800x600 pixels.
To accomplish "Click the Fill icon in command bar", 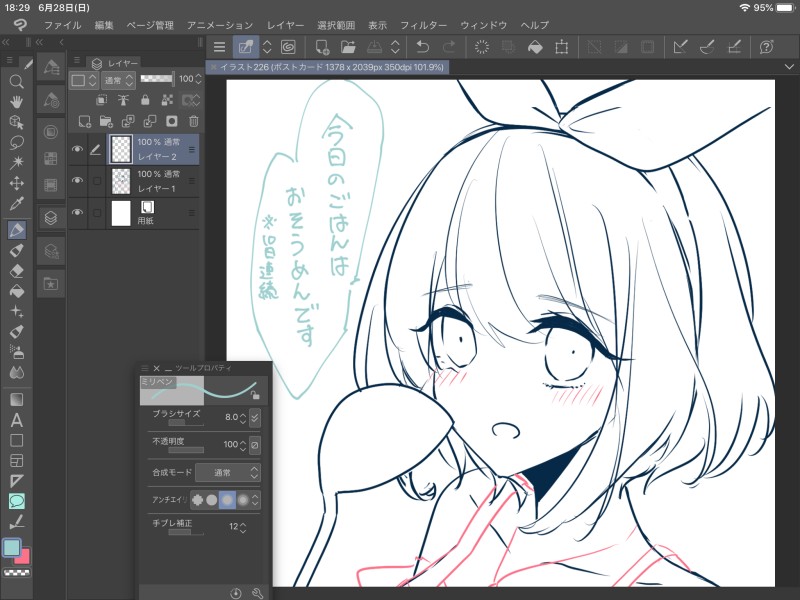I will (535, 47).
